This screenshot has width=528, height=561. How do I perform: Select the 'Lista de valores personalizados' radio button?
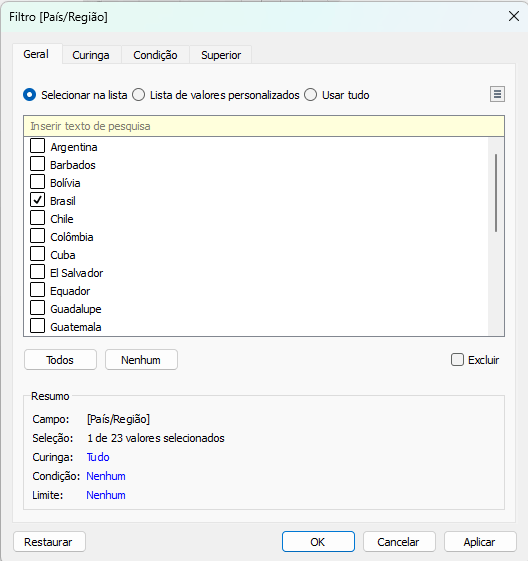click(x=138, y=95)
